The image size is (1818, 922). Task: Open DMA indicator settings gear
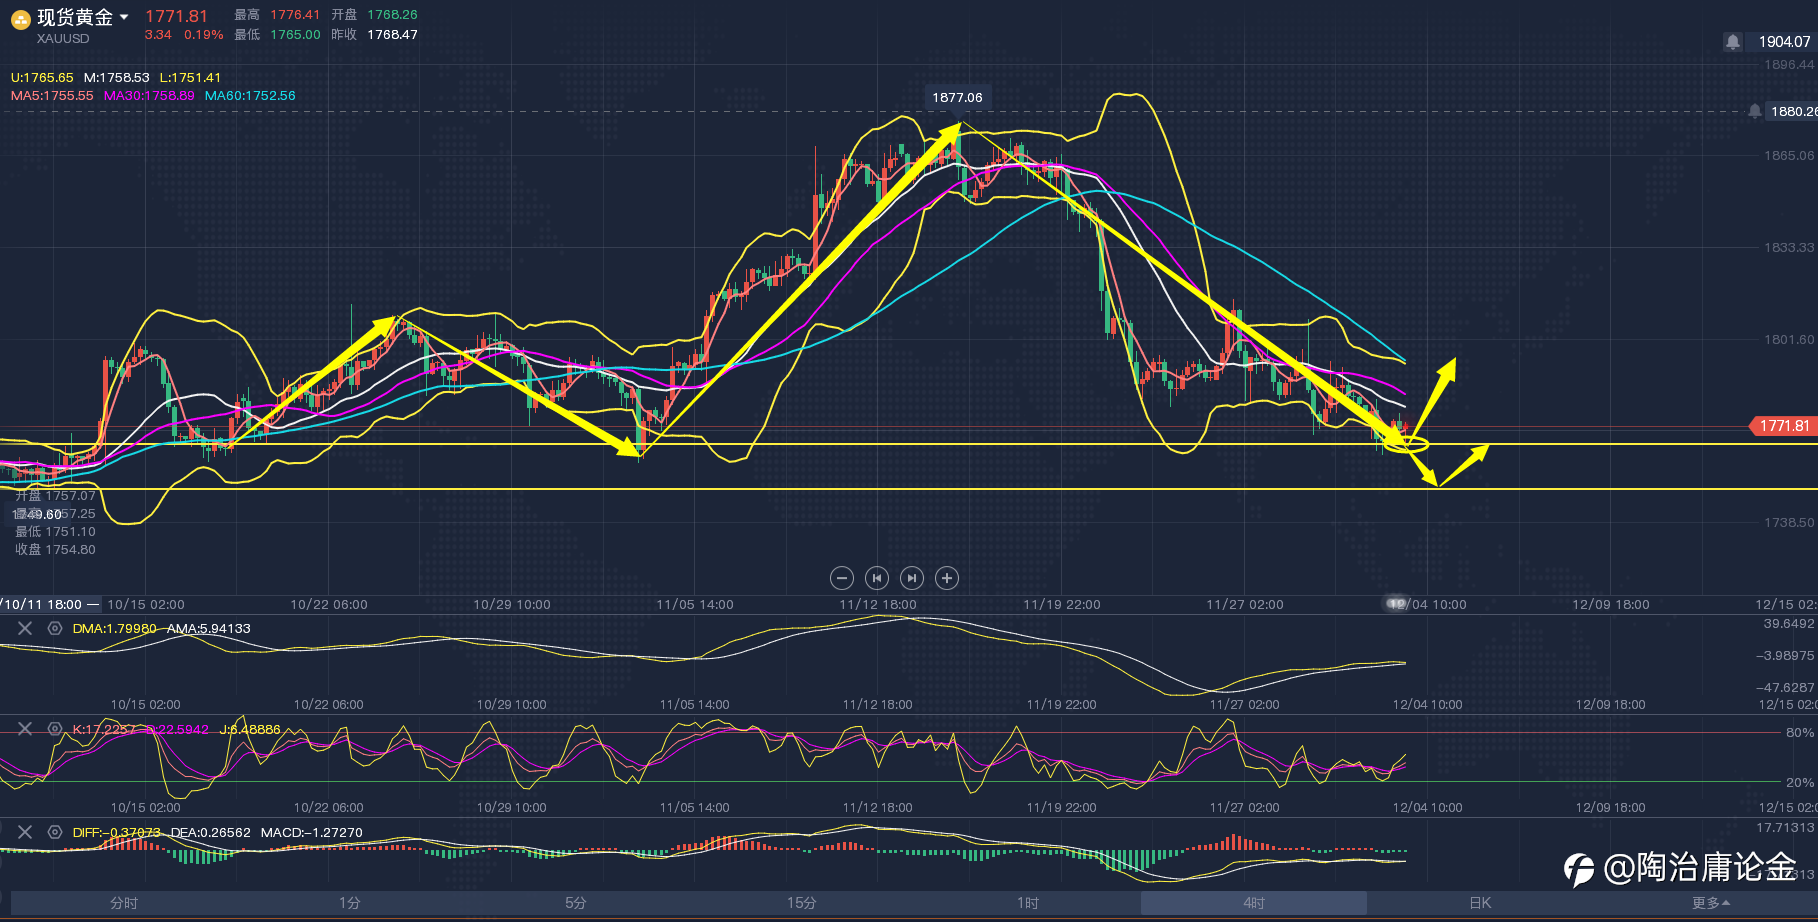pyautogui.click(x=55, y=628)
